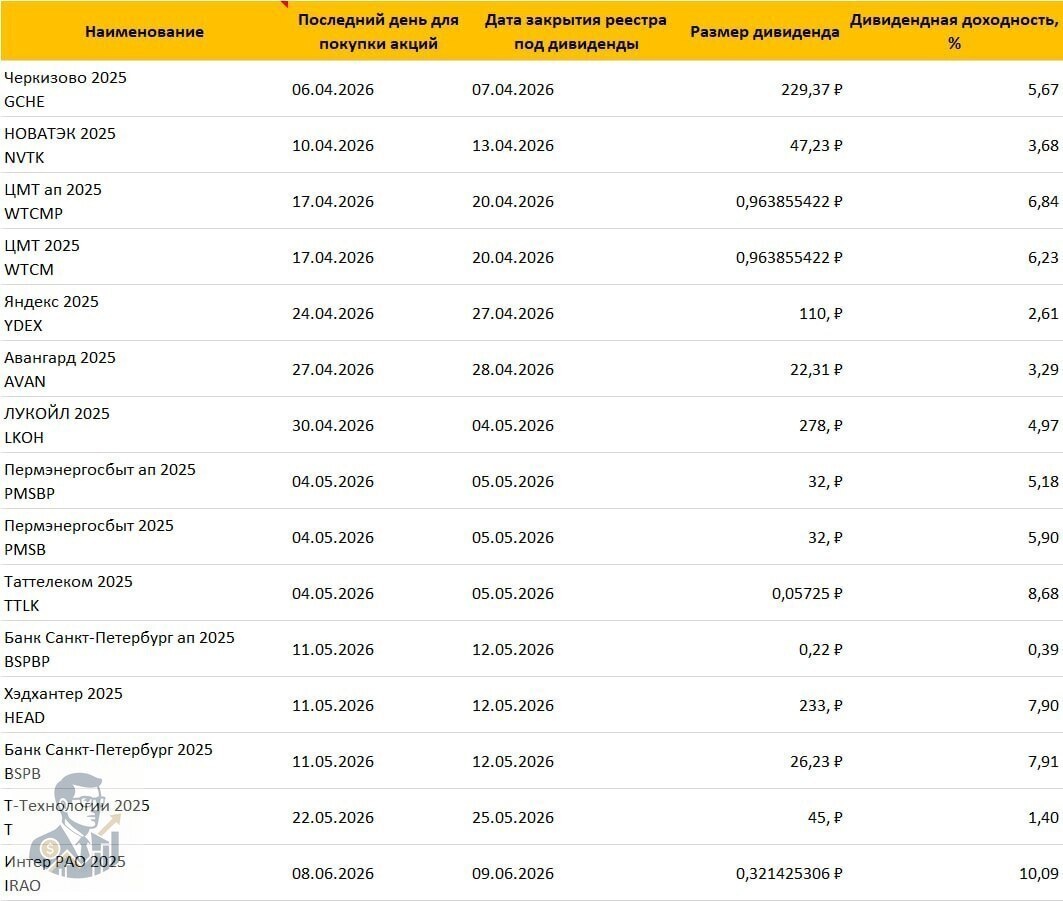Click the purchase date 10.04.2026
This screenshot has height=901, width=1063.
tap(333, 146)
